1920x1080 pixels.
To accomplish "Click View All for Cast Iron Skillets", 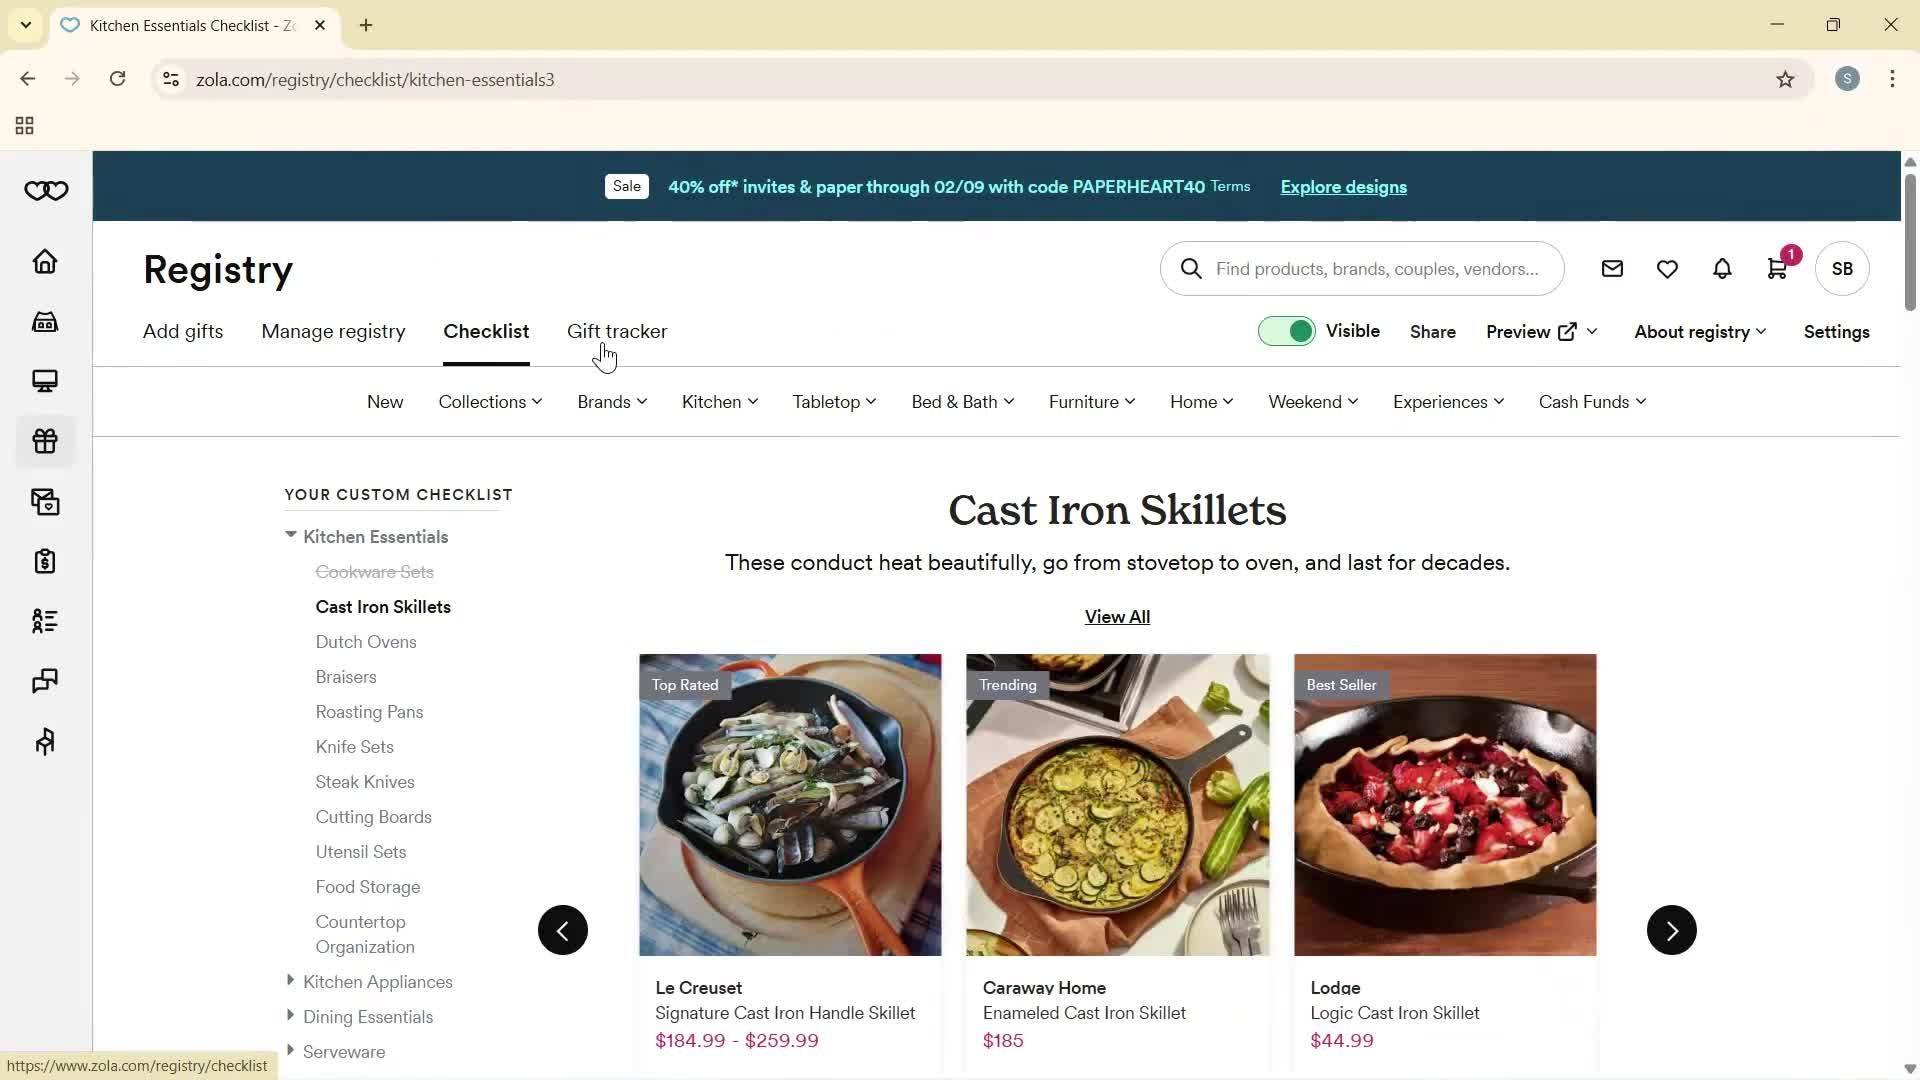I will point(1116,616).
